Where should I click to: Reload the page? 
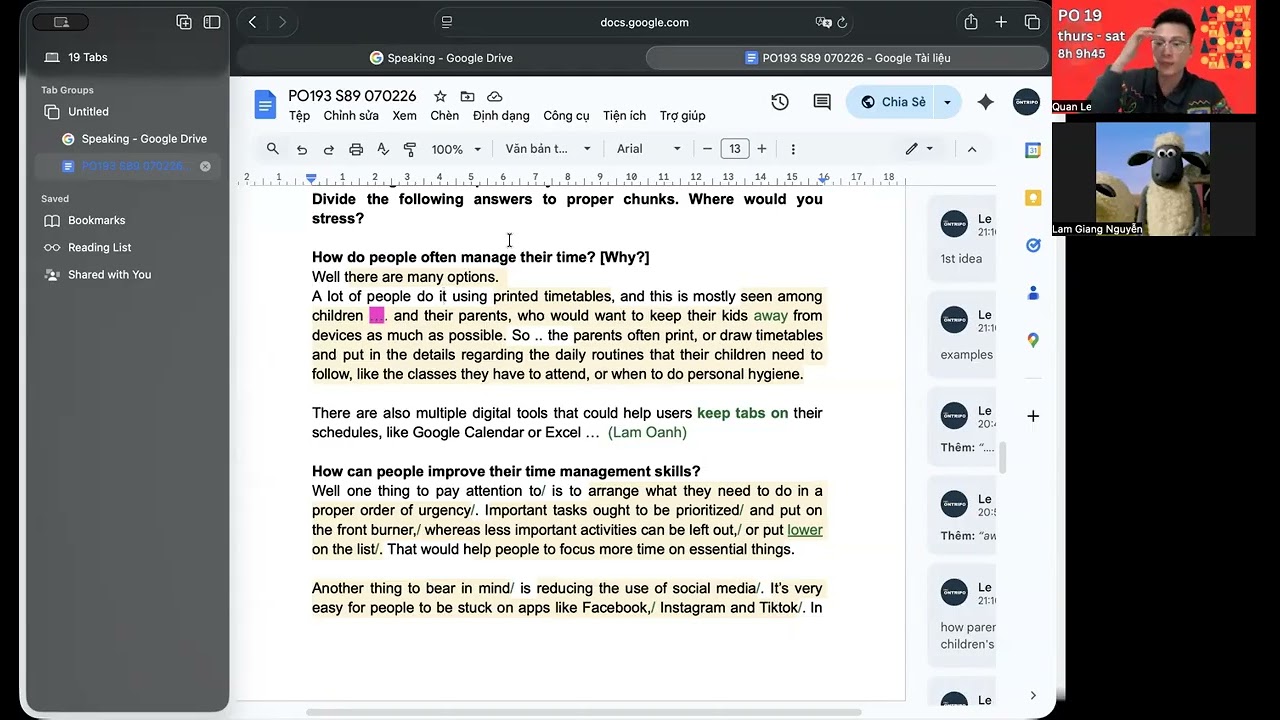pos(842,22)
